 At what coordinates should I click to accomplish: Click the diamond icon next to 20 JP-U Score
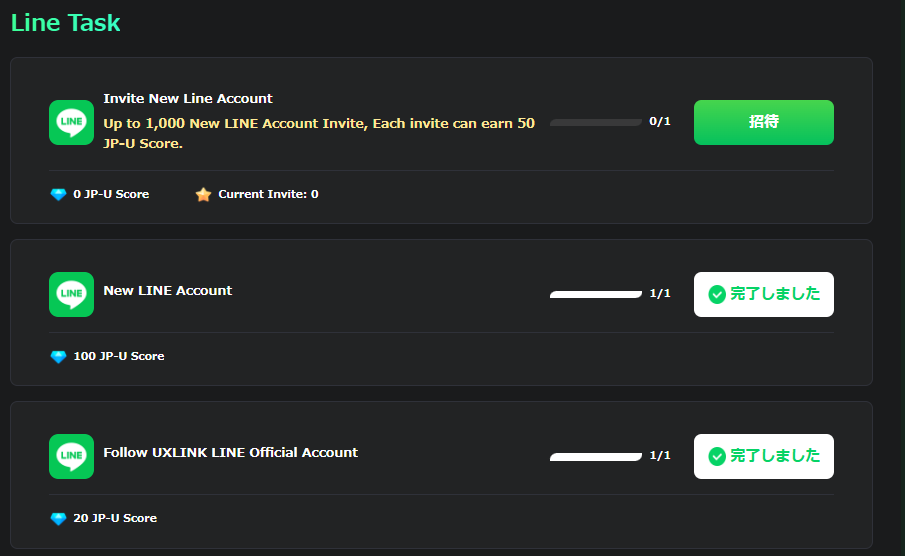click(58, 518)
